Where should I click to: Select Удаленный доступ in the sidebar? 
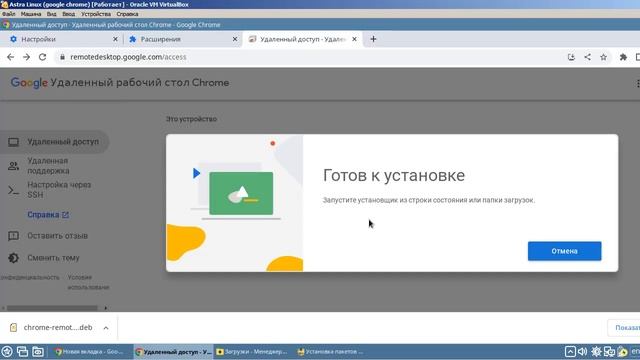coord(55,142)
